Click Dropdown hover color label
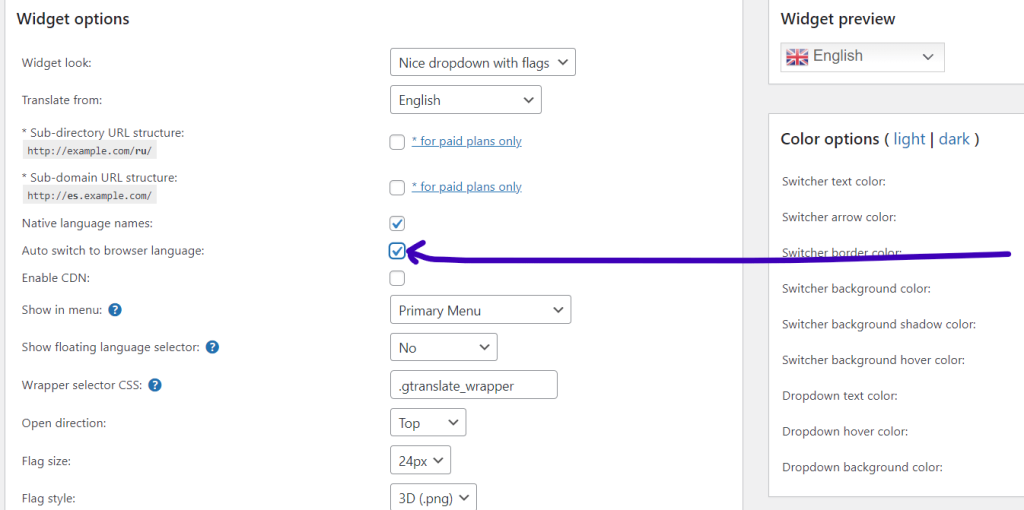 [845, 432]
